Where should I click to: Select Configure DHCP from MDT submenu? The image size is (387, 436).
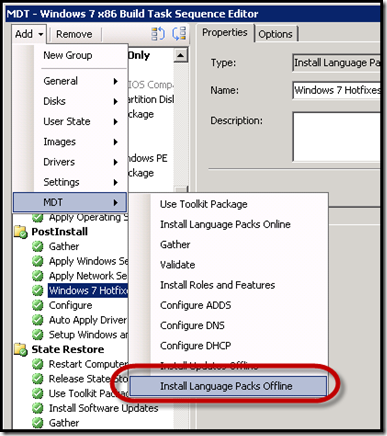pyautogui.click(x=196, y=346)
